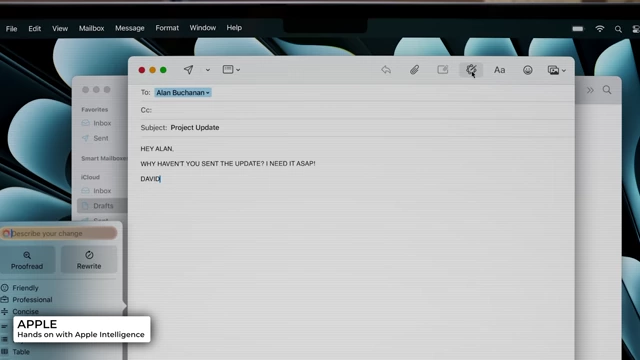Click the Proofread button
The height and width of the screenshot is (360, 640).
[27, 260]
